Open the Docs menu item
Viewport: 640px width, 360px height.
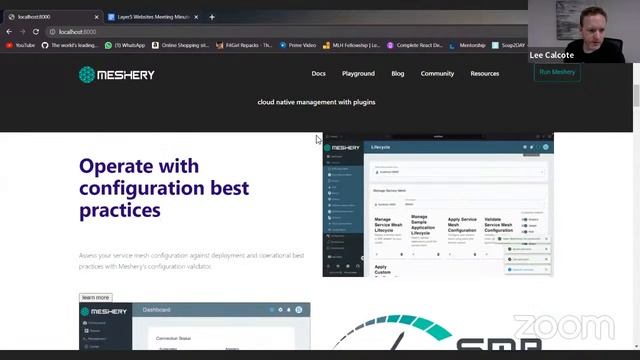point(318,73)
